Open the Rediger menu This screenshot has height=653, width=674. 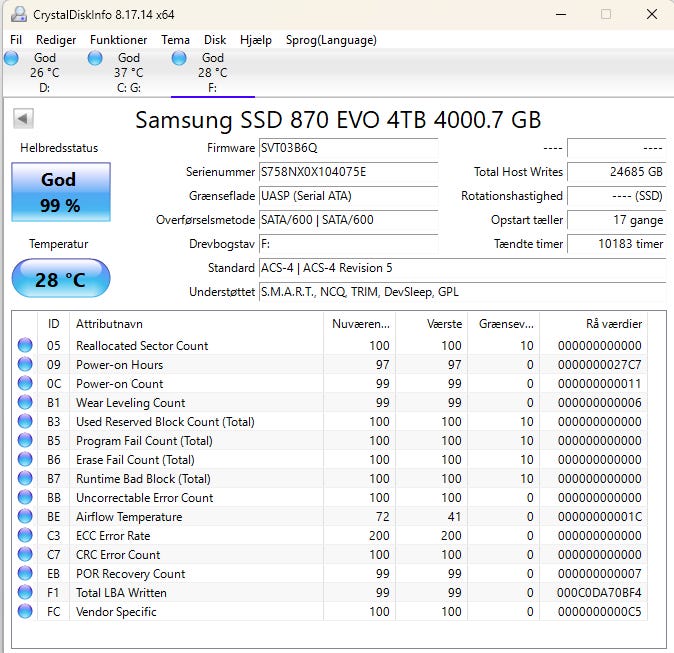pyautogui.click(x=56, y=40)
